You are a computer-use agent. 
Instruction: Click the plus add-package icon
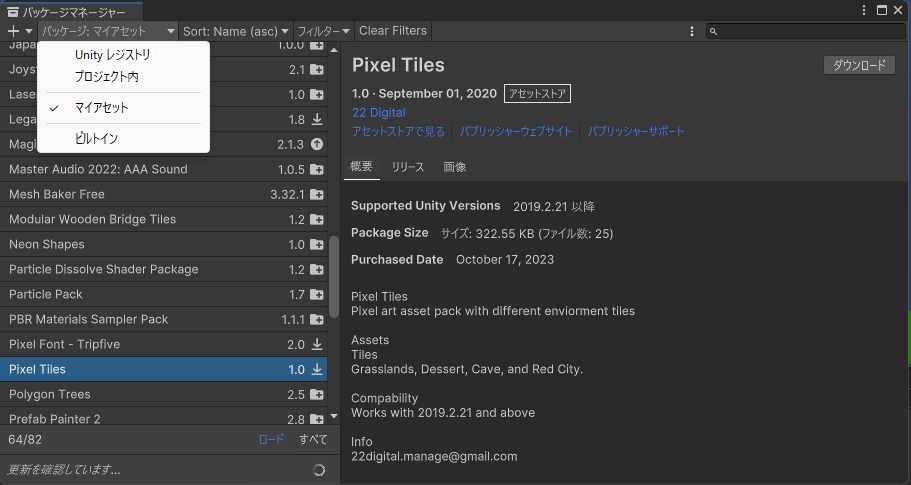pyautogui.click(x=13, y=31)
